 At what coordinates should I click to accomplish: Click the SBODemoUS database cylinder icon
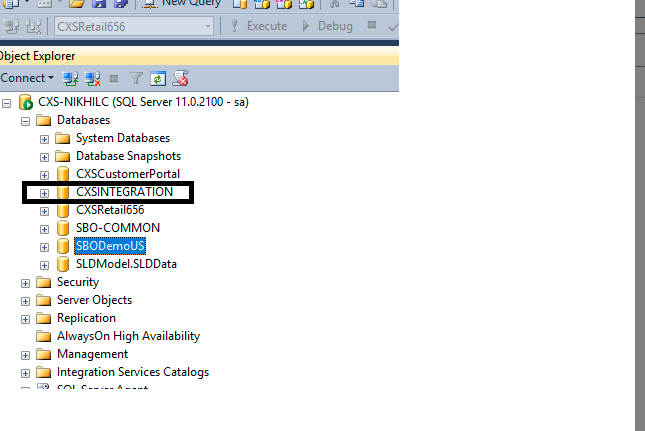click(x=63, y=246)
